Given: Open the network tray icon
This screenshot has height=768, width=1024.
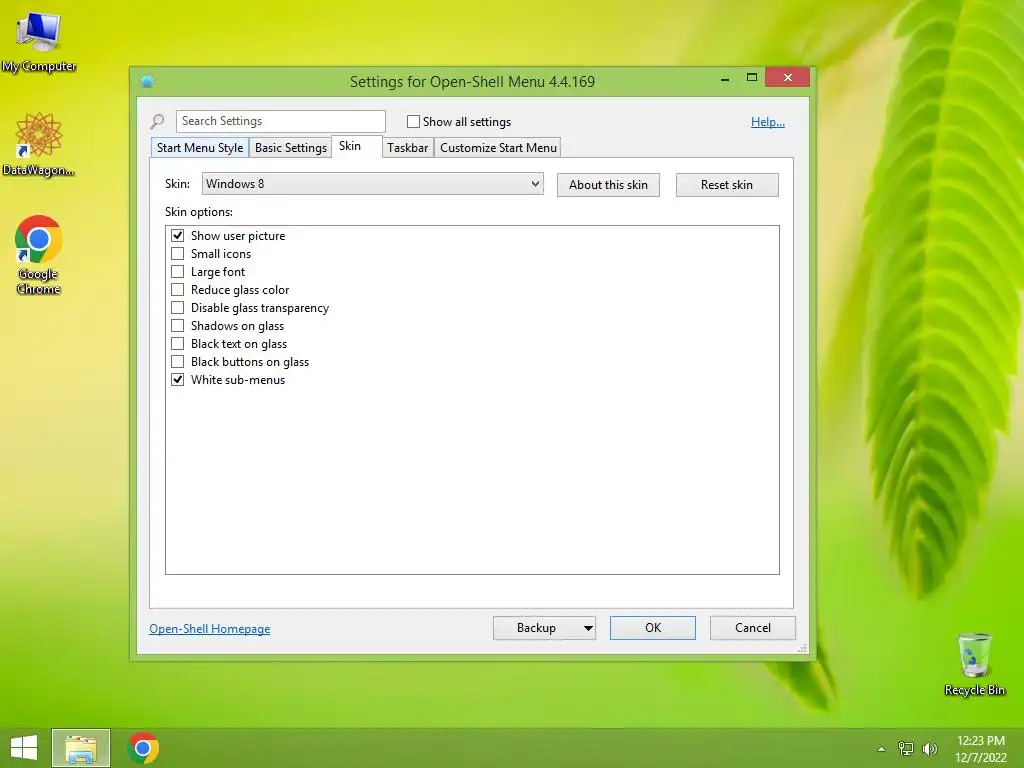Looking at the screenshot, I should click(x=906, y=749).
